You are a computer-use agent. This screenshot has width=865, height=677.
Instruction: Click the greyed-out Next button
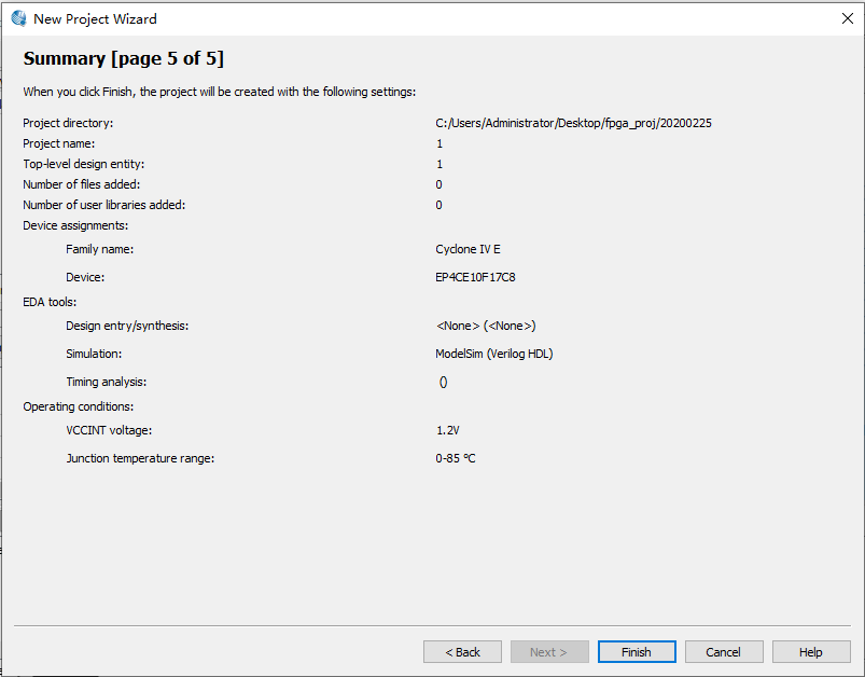tap(548, 652)
